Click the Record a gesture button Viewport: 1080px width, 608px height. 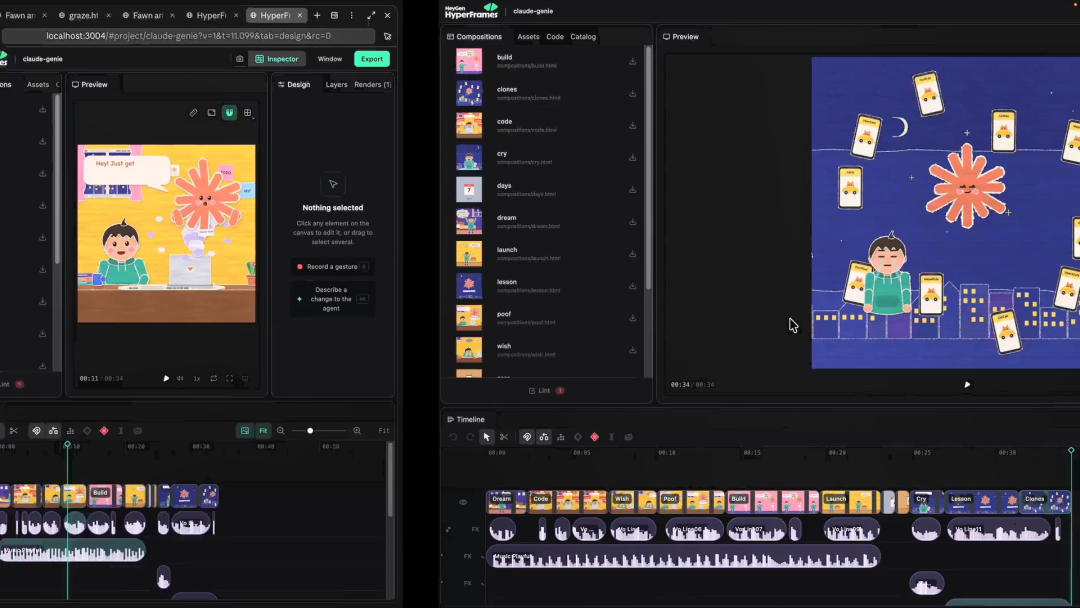tap(333, 266)
